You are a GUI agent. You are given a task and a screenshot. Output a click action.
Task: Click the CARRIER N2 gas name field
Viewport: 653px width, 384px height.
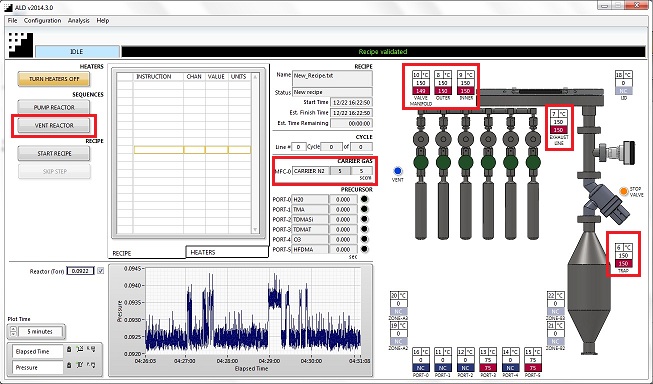311,171
